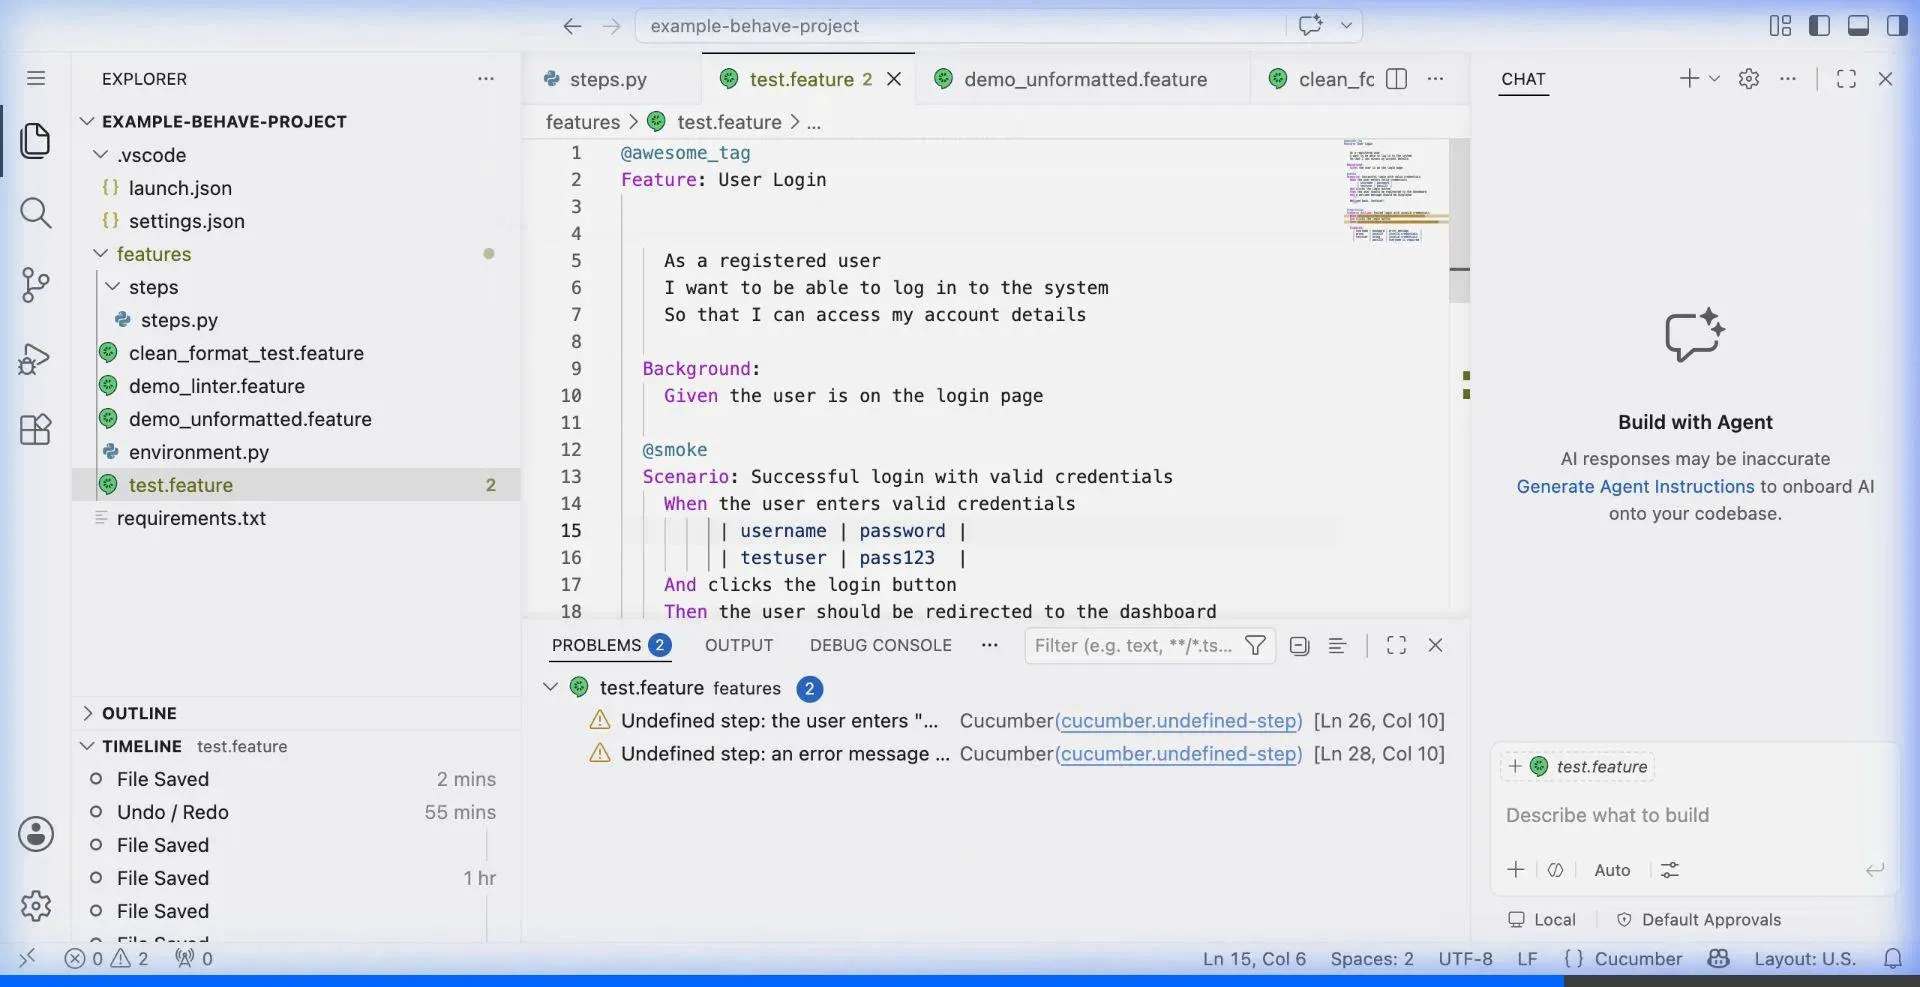This screenshot has width=1920, height=987.
Task: Click the problems filter funnel icon
Action: coord(1255,646)
